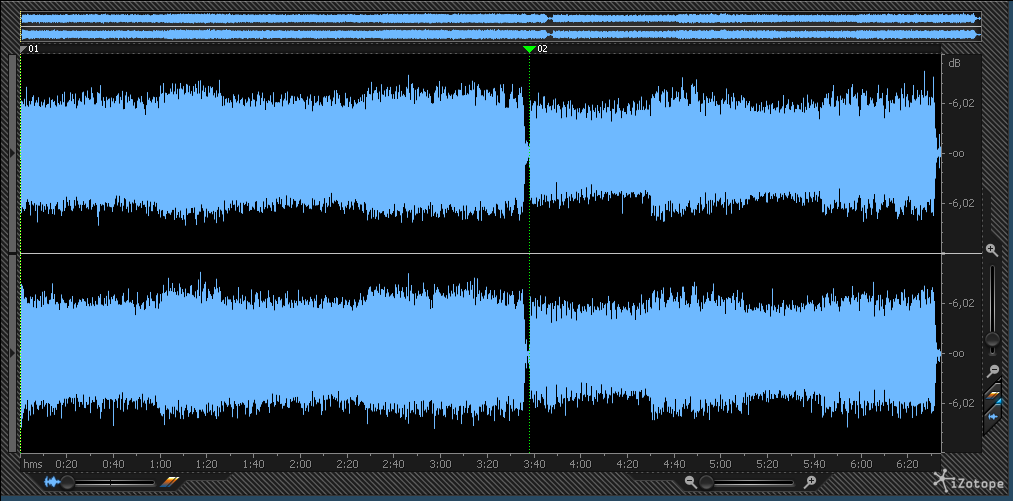Select the green marker 02 triangle
The width and height of the screenshot is (1013, 501).
[x=529, y=48]
